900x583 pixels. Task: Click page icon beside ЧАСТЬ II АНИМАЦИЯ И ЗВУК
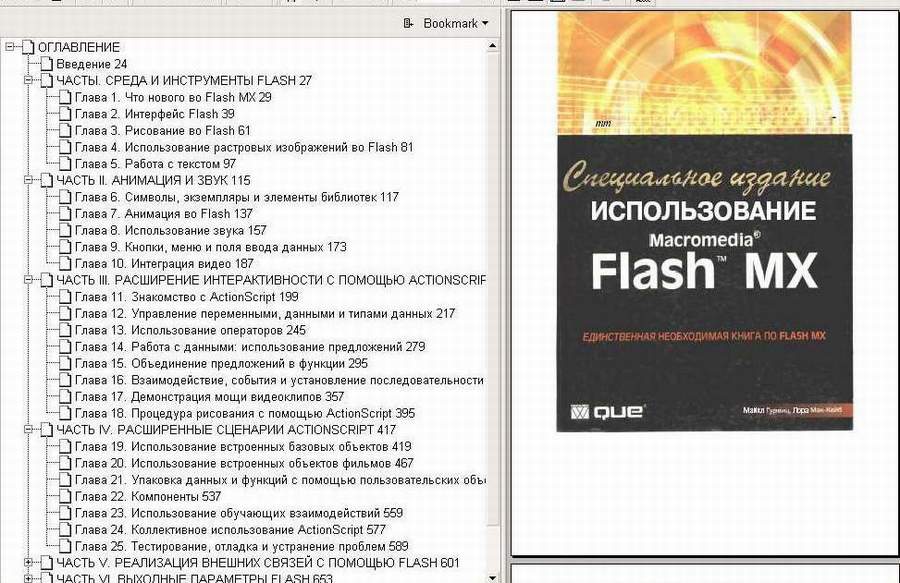pyautogui.click(x=46, y=181)
